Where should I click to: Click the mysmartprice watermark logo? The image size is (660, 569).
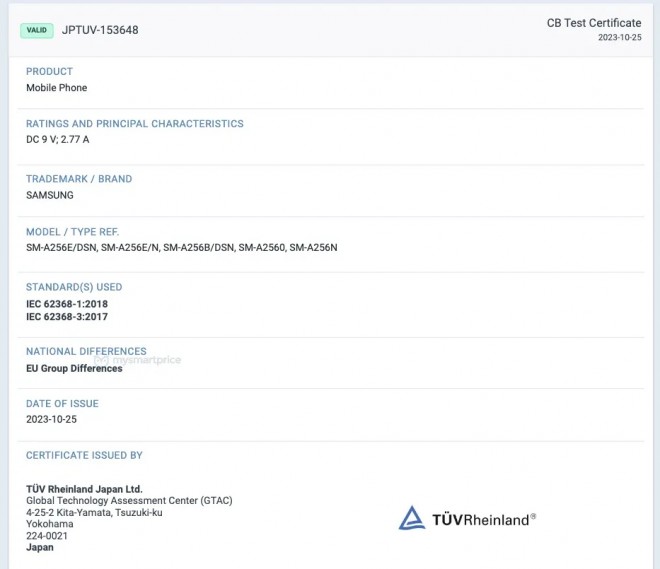pos(144,360)
